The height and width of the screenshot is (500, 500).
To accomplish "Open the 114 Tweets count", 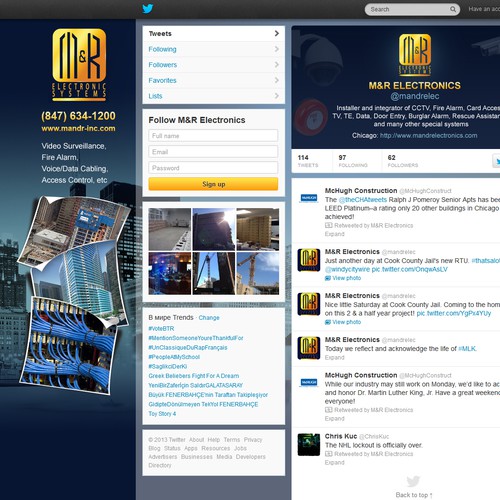I will (308, 161).
